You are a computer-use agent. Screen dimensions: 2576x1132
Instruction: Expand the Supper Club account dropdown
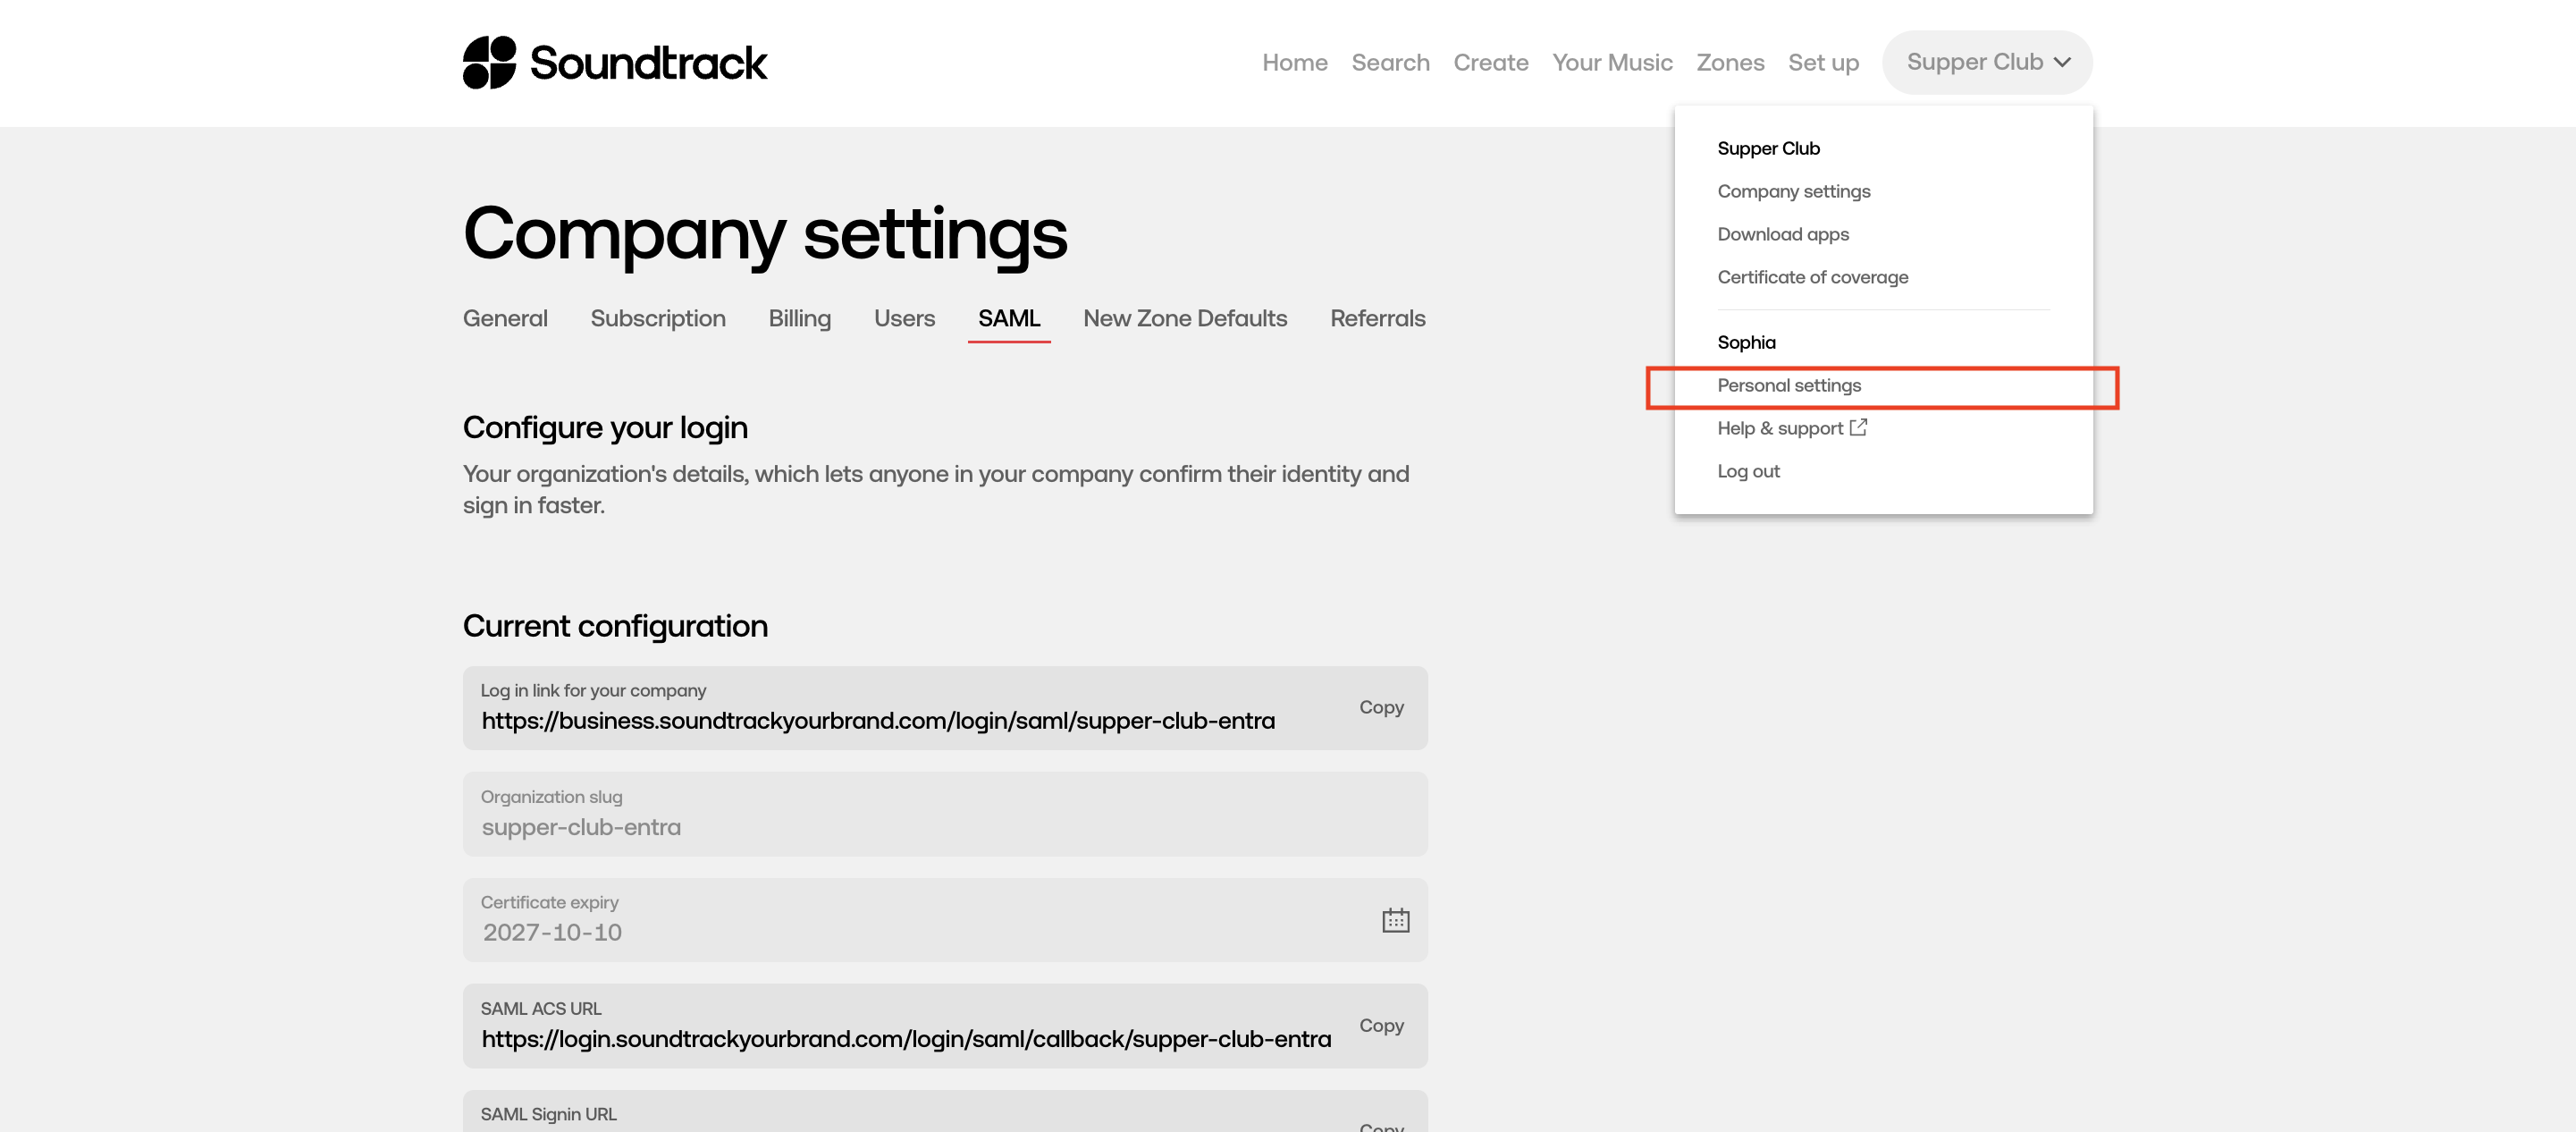1986,62
